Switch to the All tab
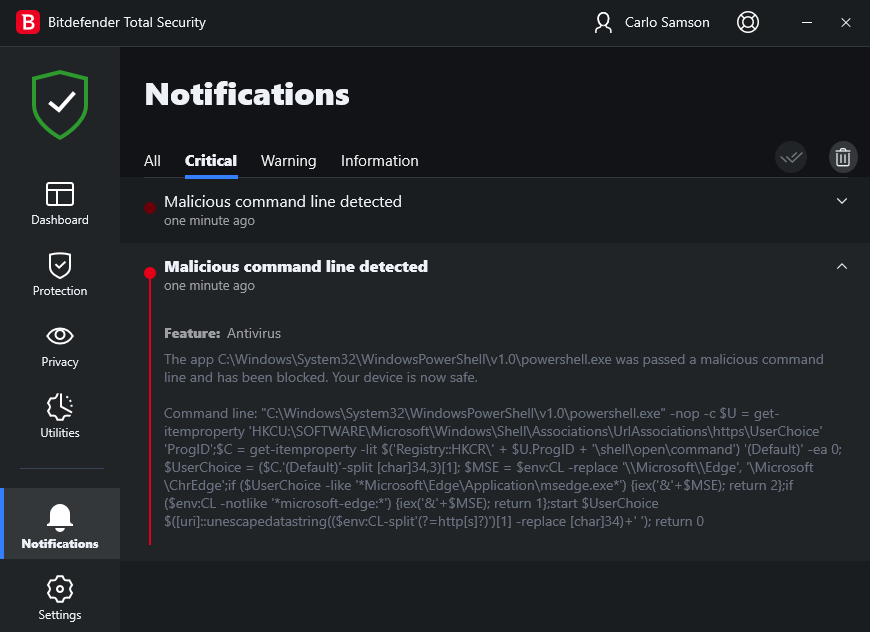870x632 pixels. click(152, 161)
